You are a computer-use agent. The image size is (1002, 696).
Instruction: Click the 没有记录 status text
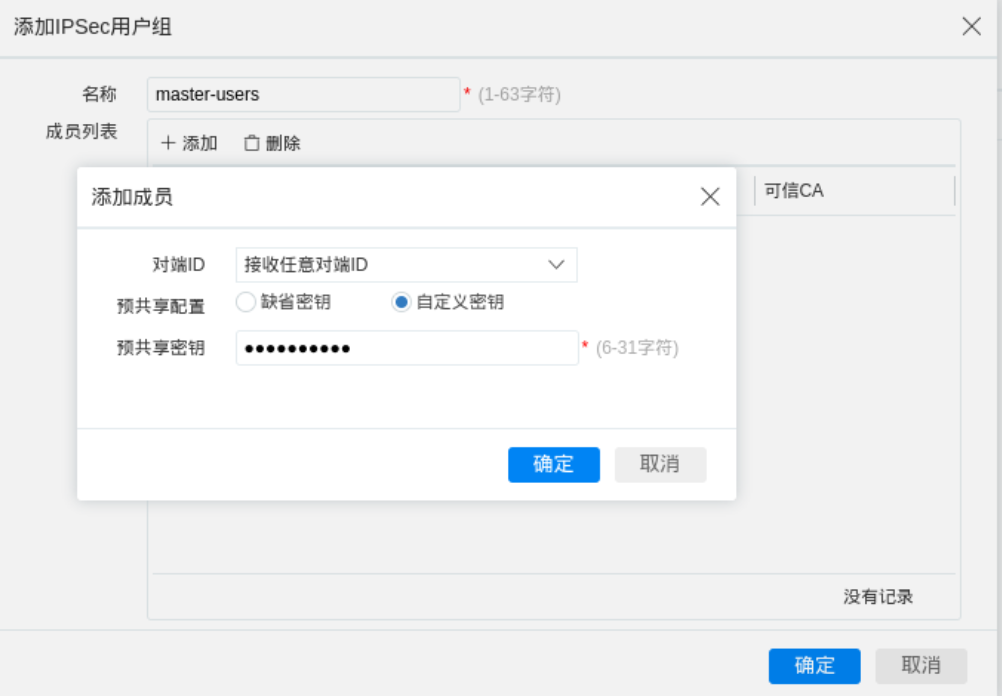[x=877, y=597]
